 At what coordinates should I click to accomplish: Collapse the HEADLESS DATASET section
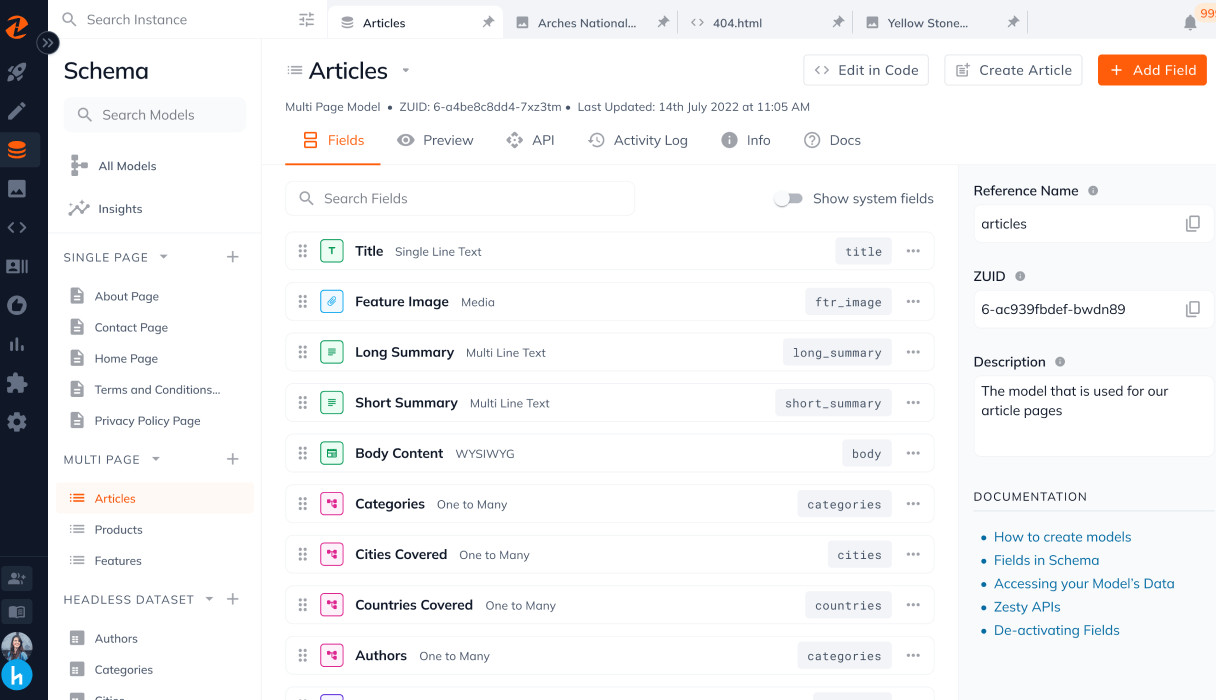coord(209,599)
